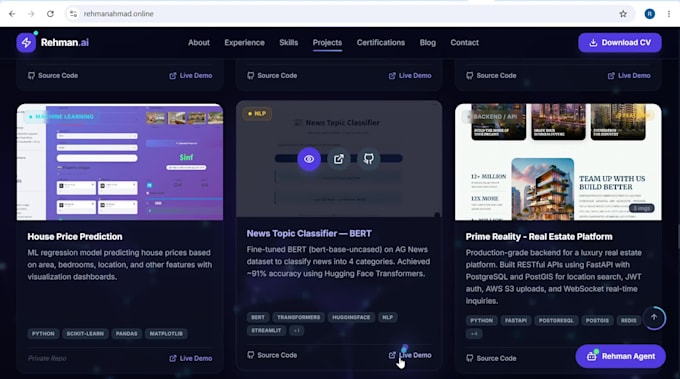Click the PYTHON tag on House Price Prediction
This screenshot has height=379, width=680.
[x=43, y=333]
